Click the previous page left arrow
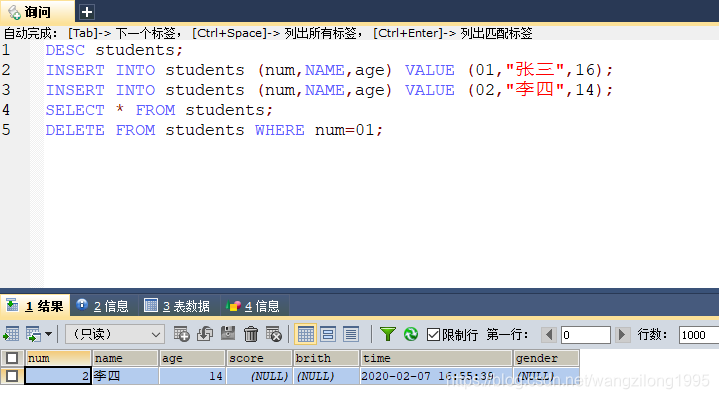This screenshot has width=719, height=399. pos(549,334)
